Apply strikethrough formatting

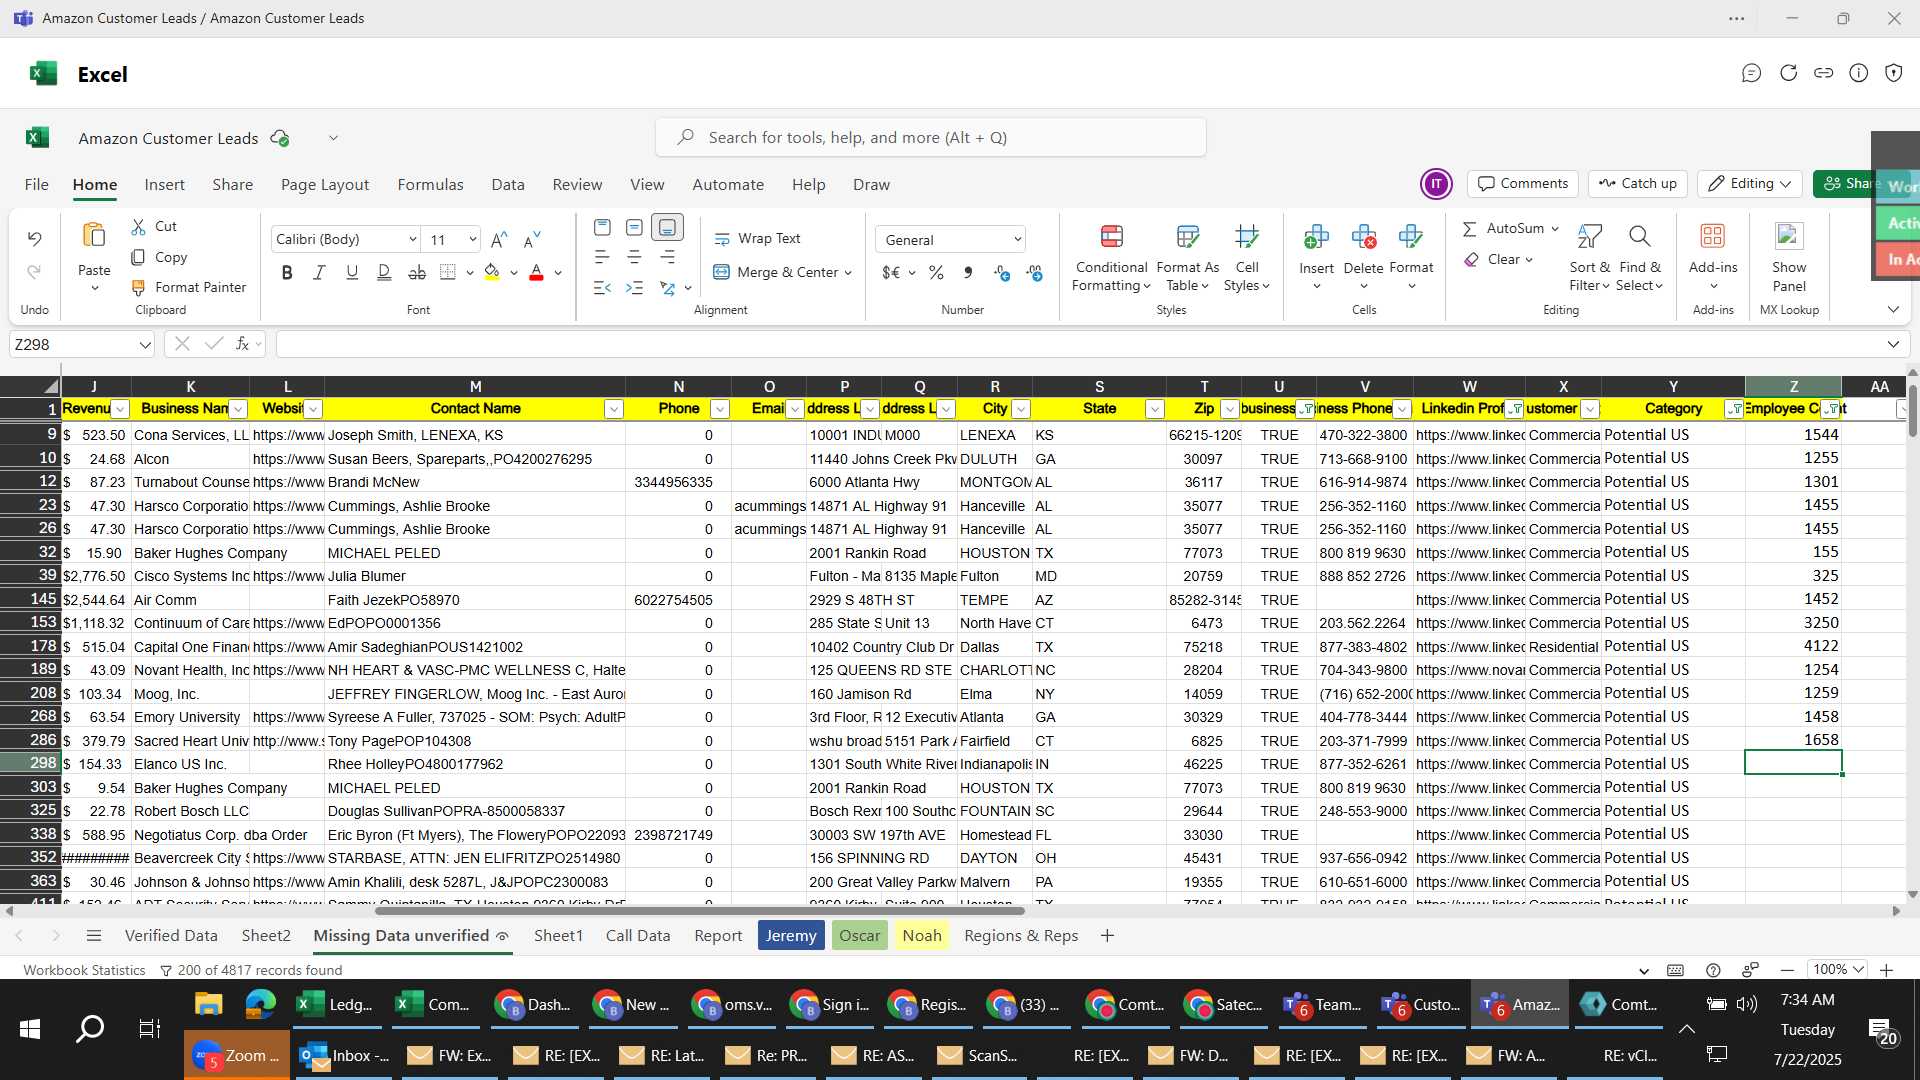click(x=417, y=272)
